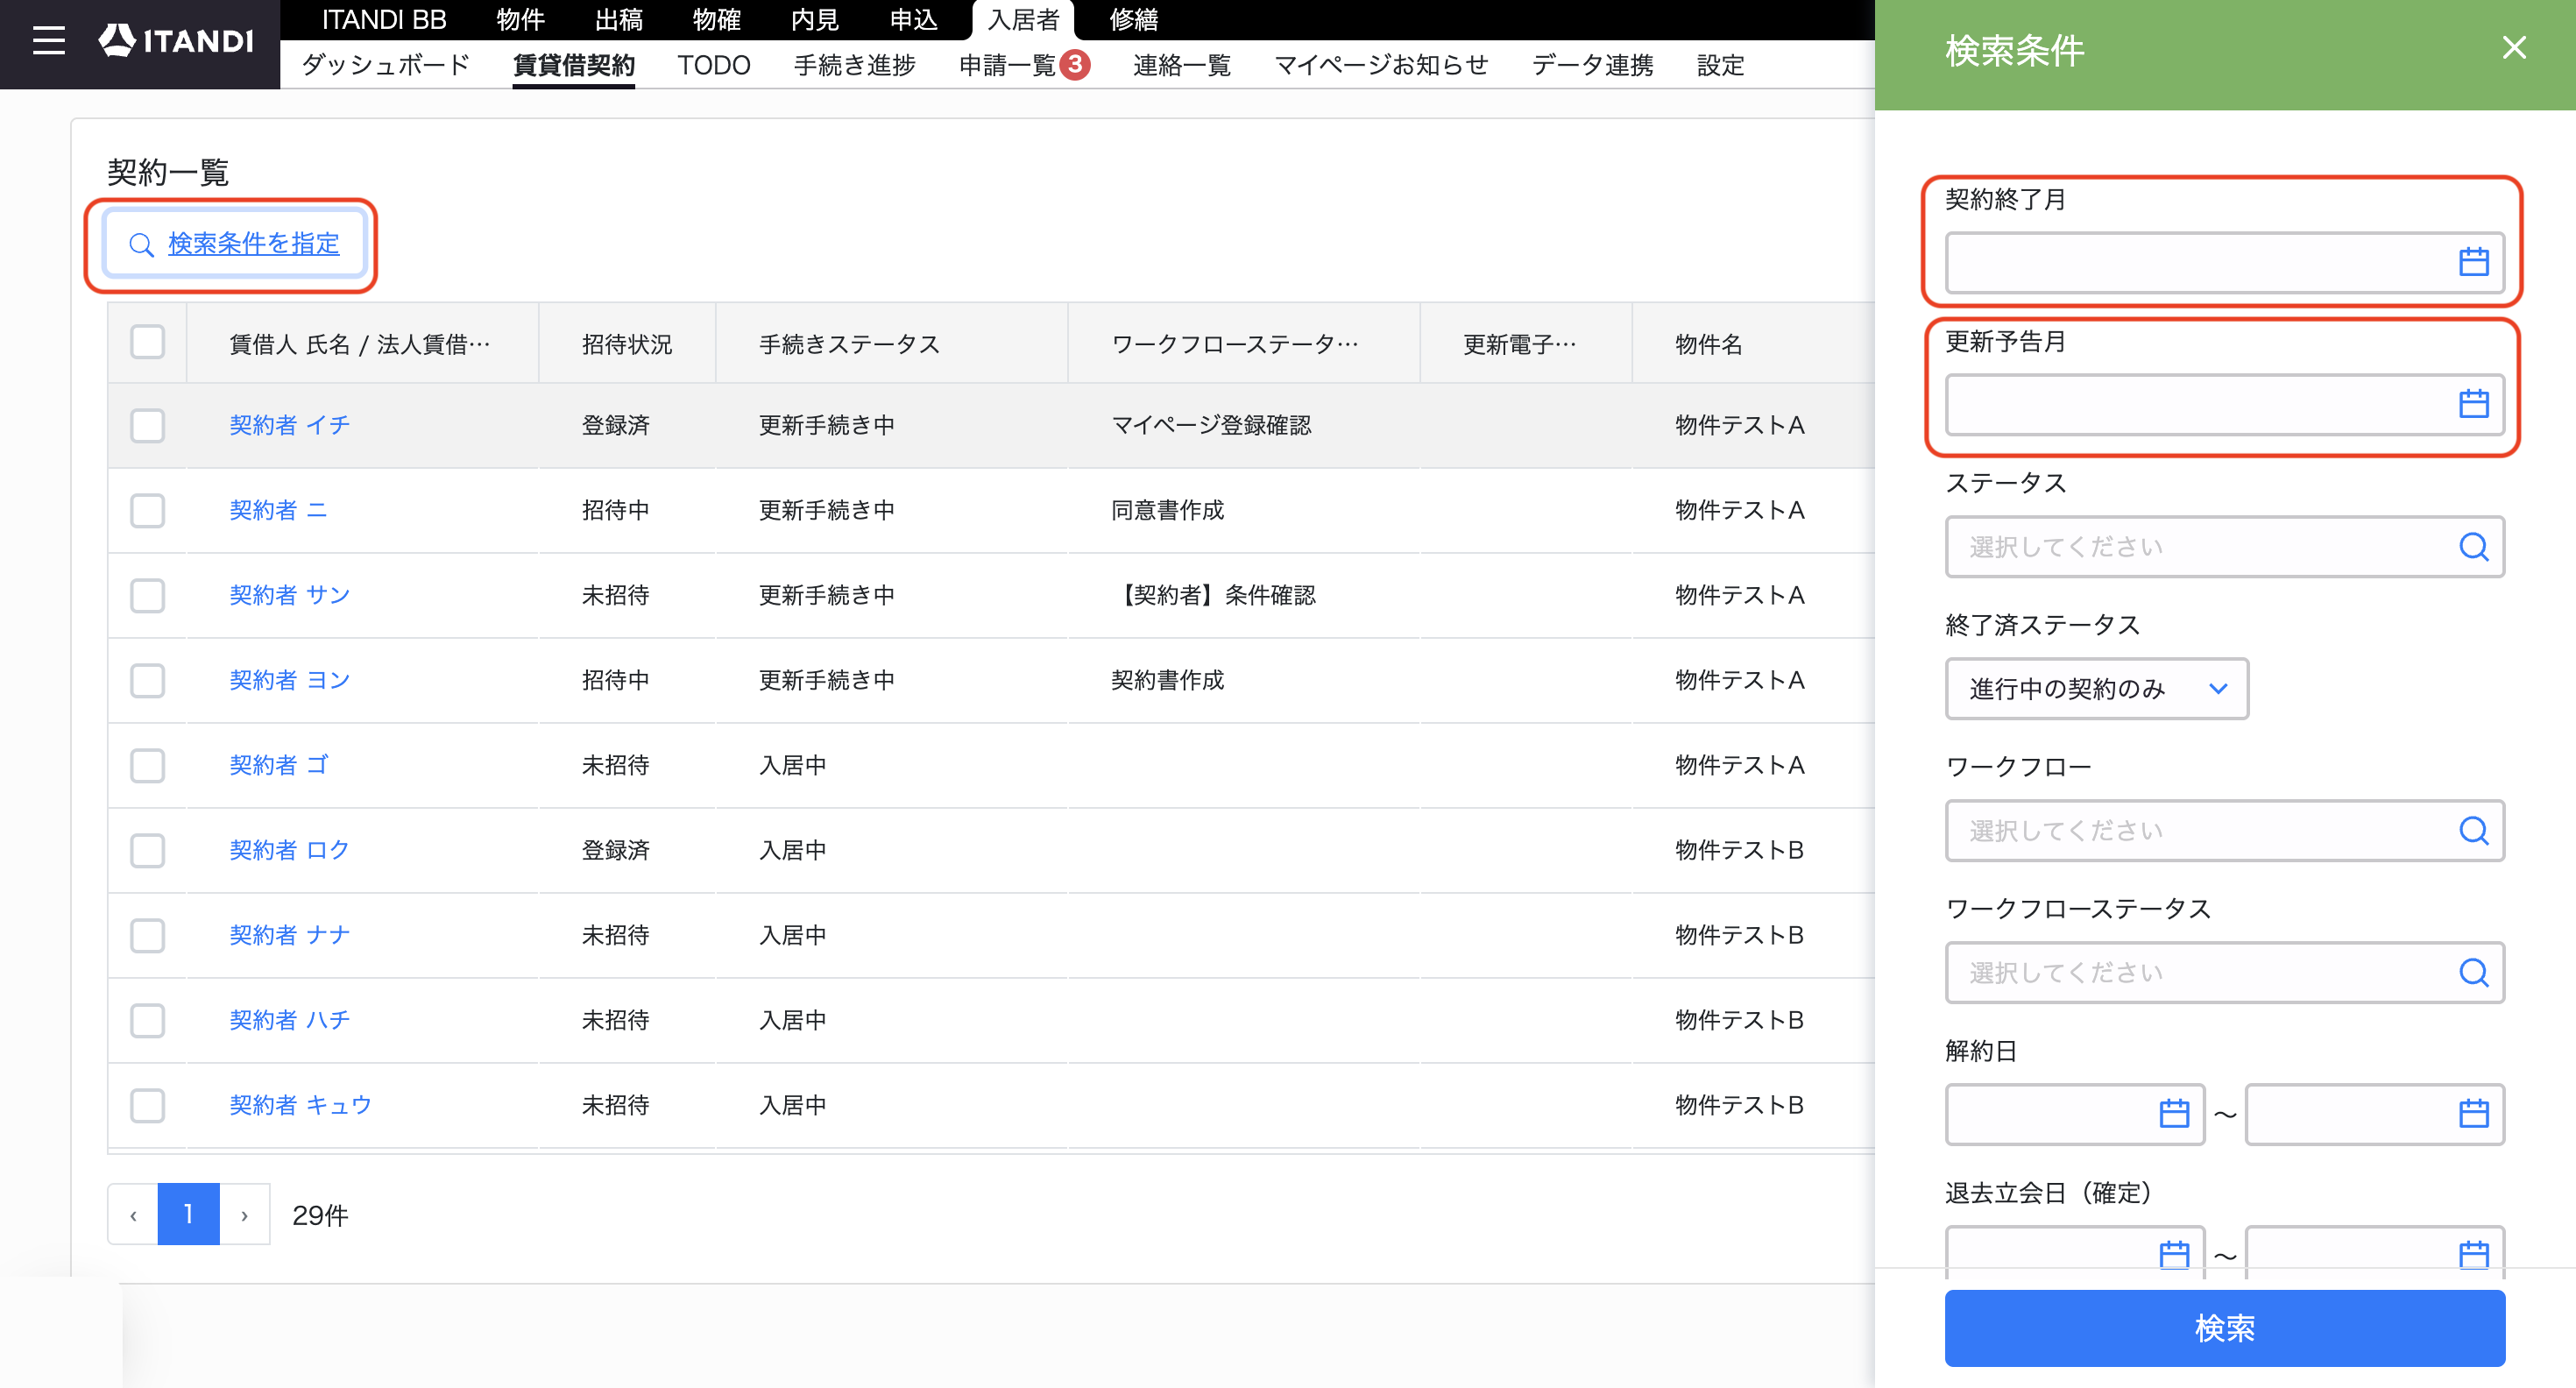Open the 手続き進捗 menu
The width and height of the screenshot is (2576, 1388).
coord(854,65)
